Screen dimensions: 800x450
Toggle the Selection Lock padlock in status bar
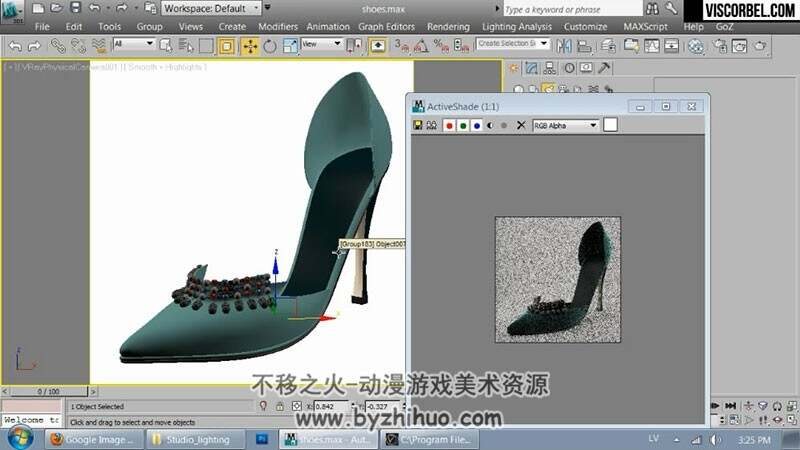[280, 406]
